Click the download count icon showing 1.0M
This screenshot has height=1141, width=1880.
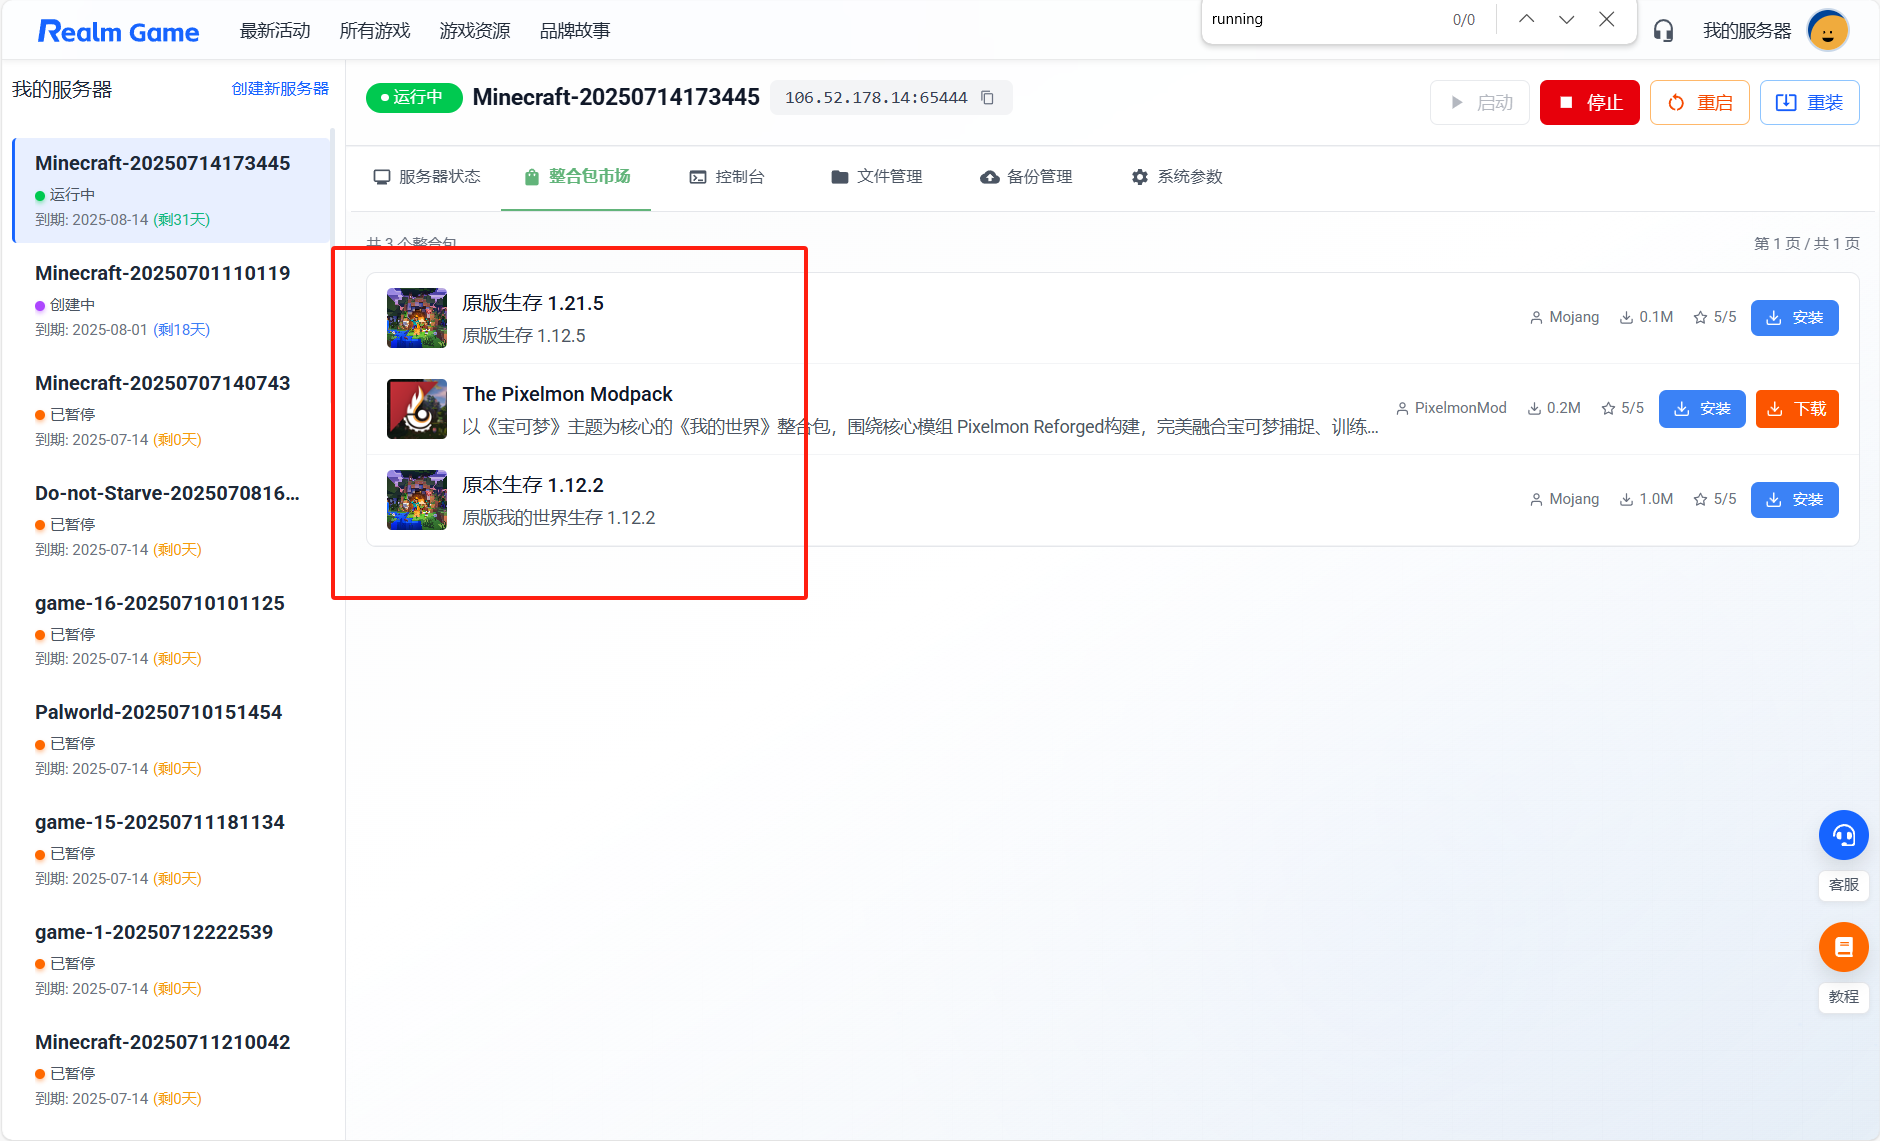tap(1626, 500)
